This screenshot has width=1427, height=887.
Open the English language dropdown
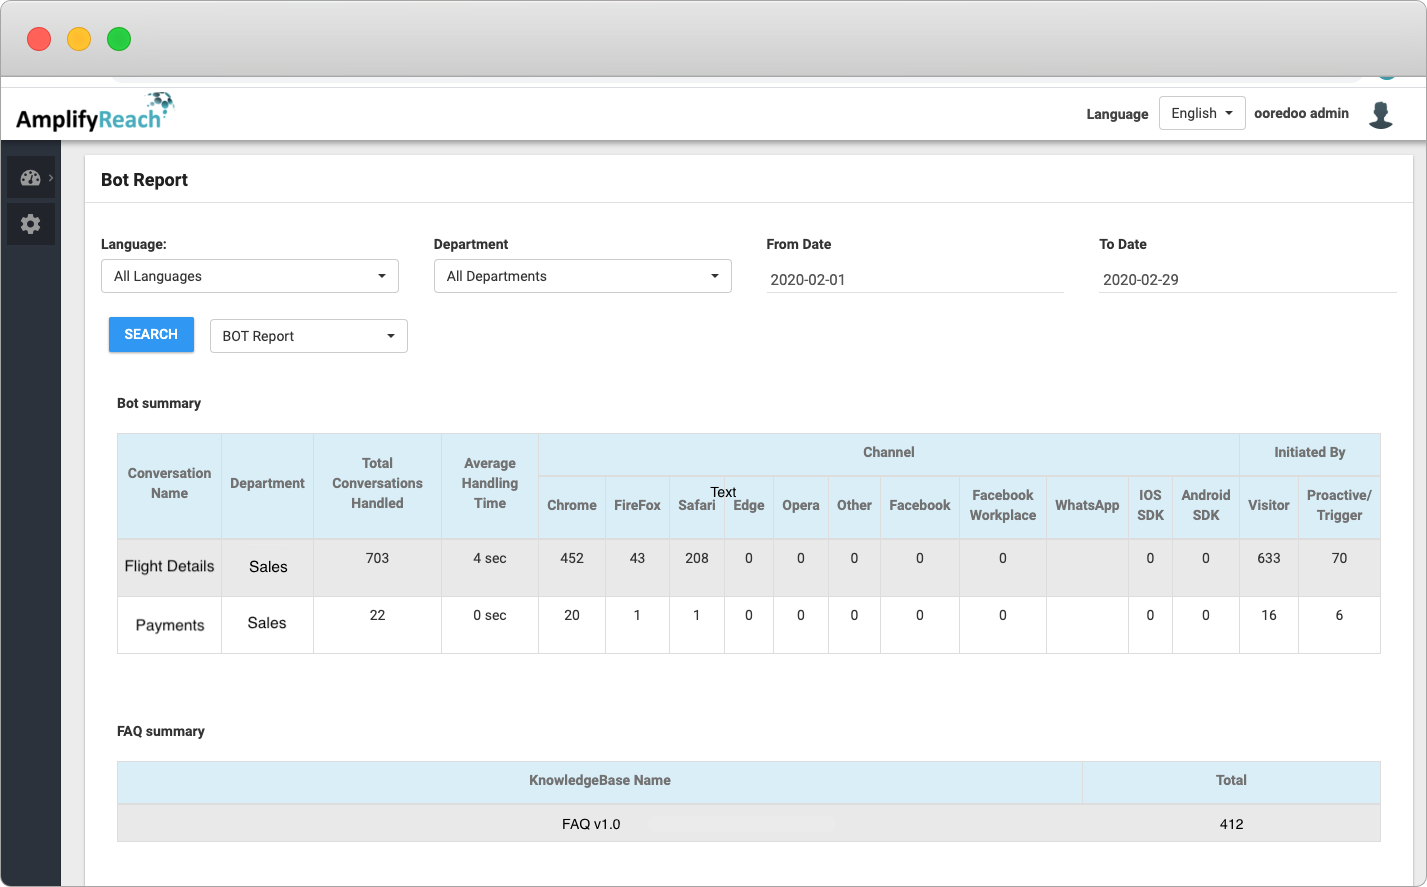[x=1201, y=113]
